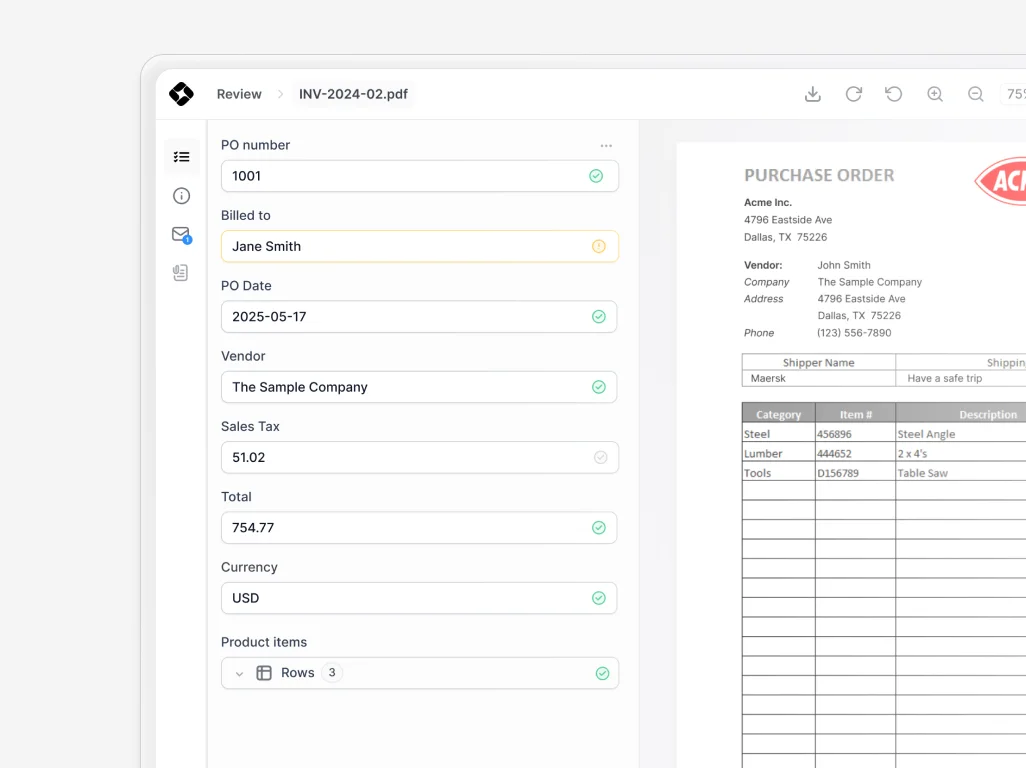
Task: Zoom out of the document
Action: pyautogui.click(x=976, y=94)
